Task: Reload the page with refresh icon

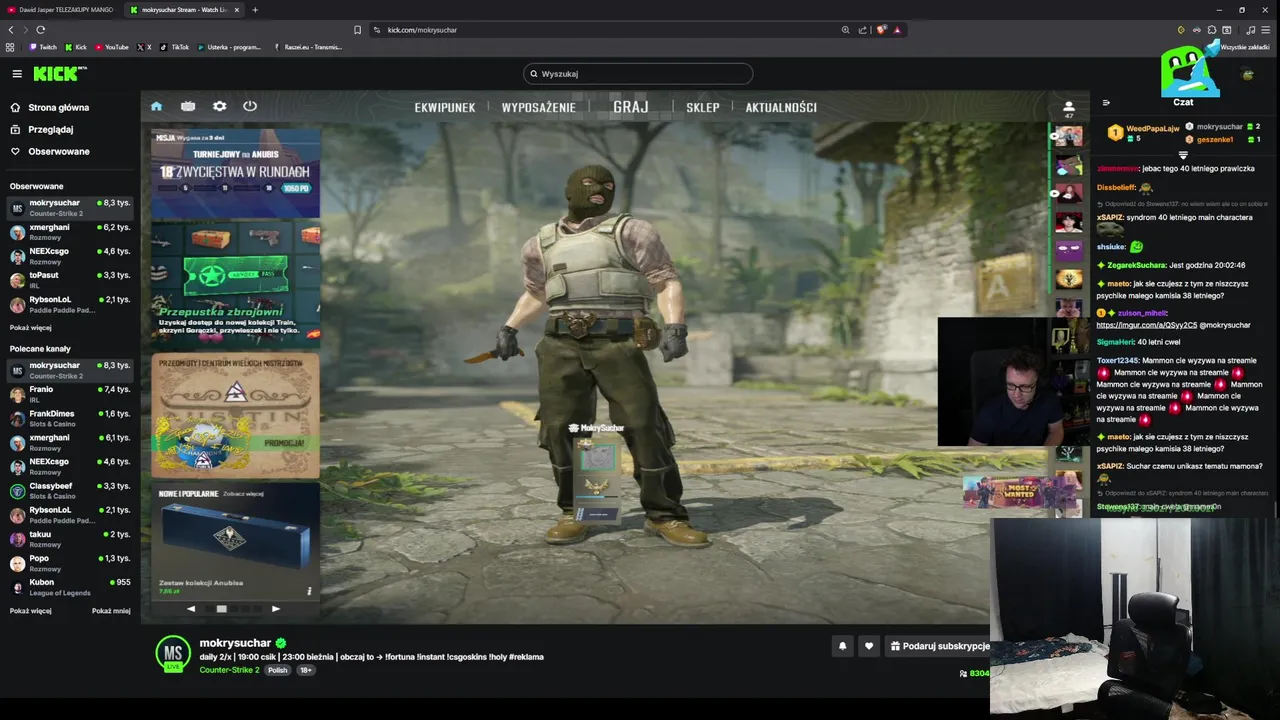Action: (40, 30)
